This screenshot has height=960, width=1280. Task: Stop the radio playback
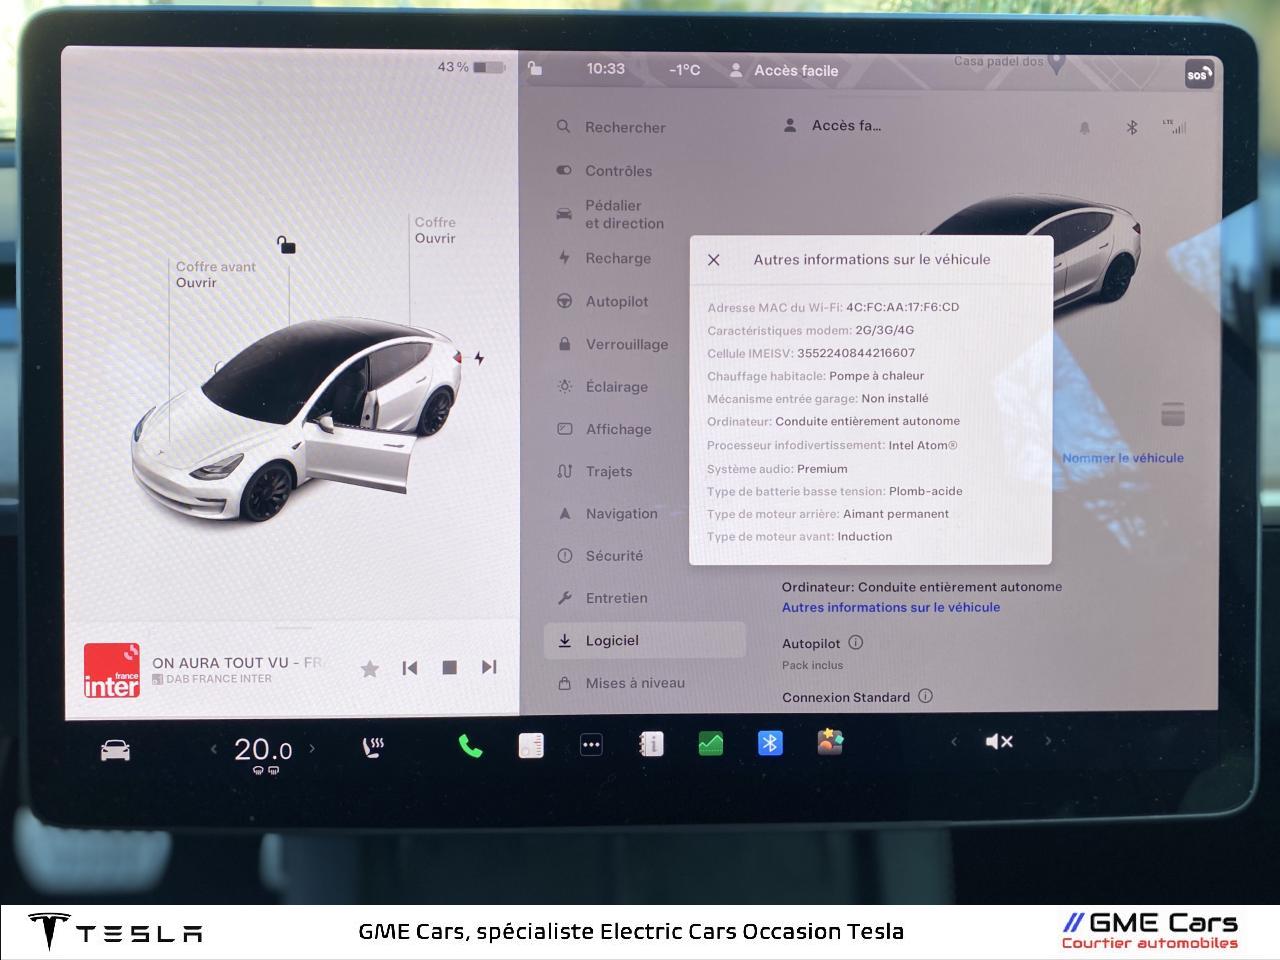449,667
